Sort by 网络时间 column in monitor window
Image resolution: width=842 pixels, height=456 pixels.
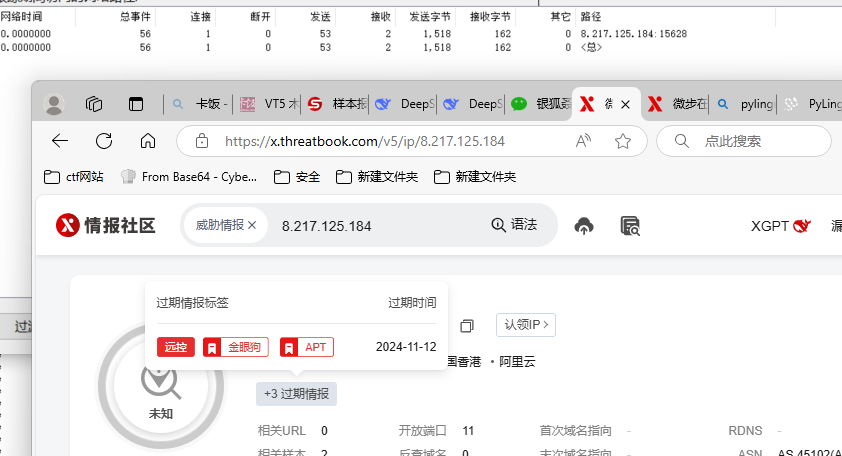click(x=21, y=17)
